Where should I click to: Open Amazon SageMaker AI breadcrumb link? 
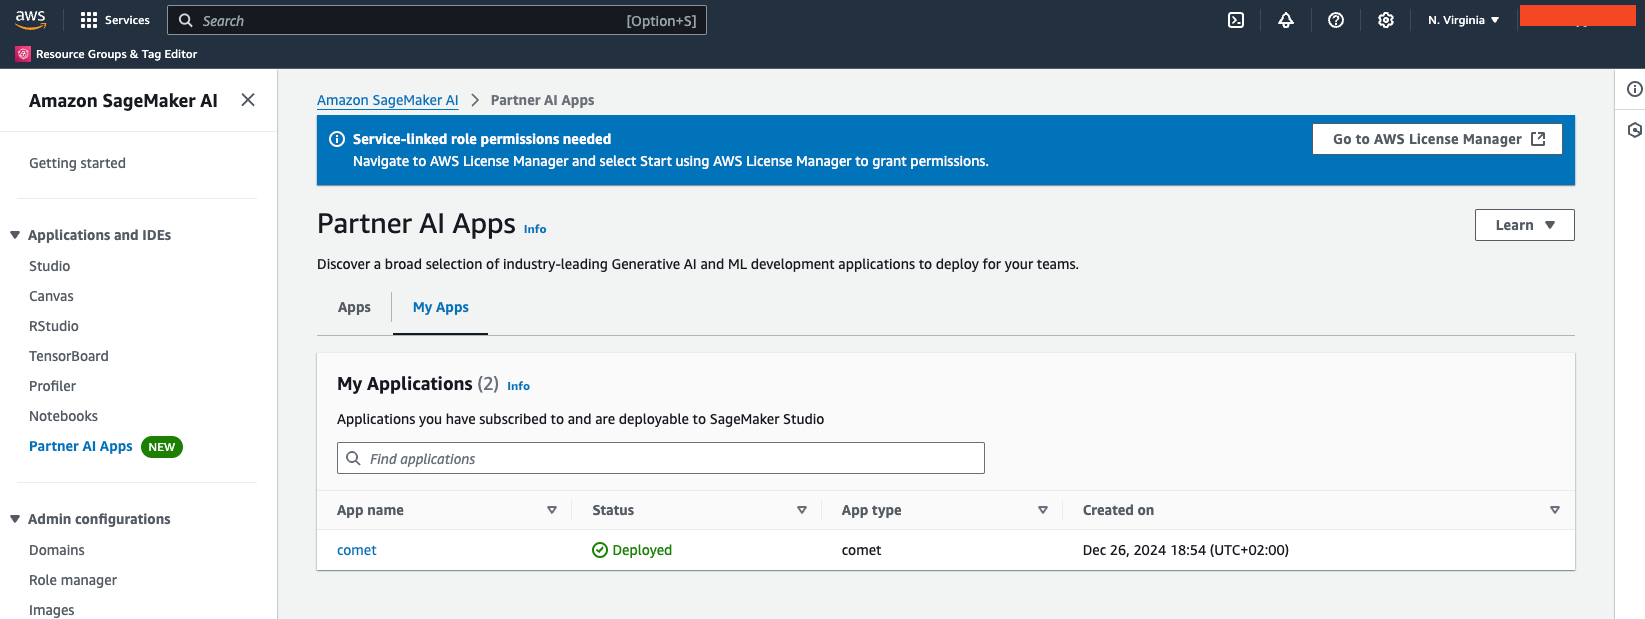pyautogui.click(x=388, y=100)
